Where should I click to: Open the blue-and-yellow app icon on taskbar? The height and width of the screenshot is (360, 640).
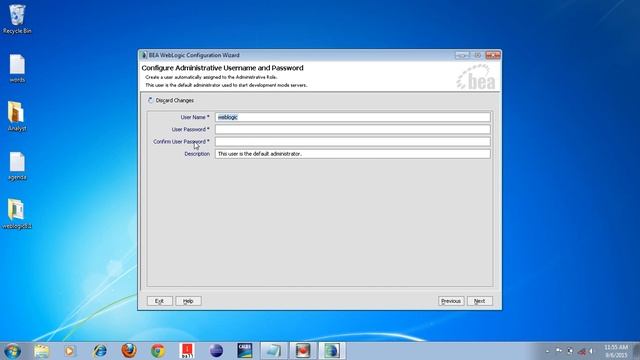(245, 351)
